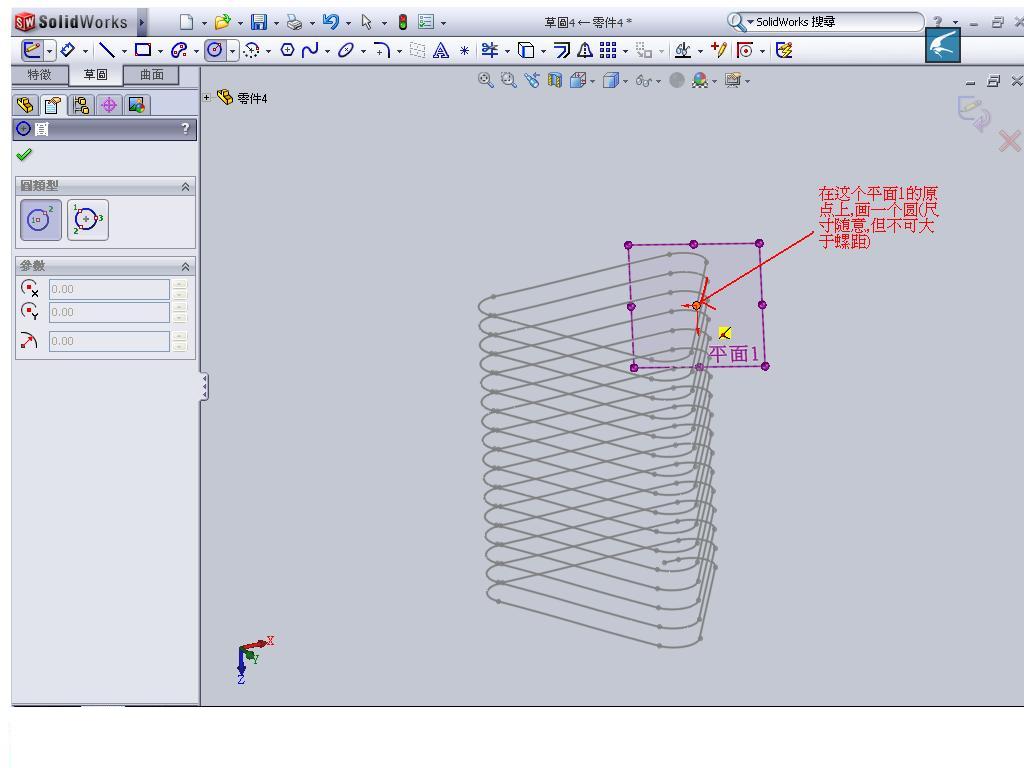Select the Arc sketch tool
The width and height of the screenshot is (1024, 768).
tap(251, 50)
